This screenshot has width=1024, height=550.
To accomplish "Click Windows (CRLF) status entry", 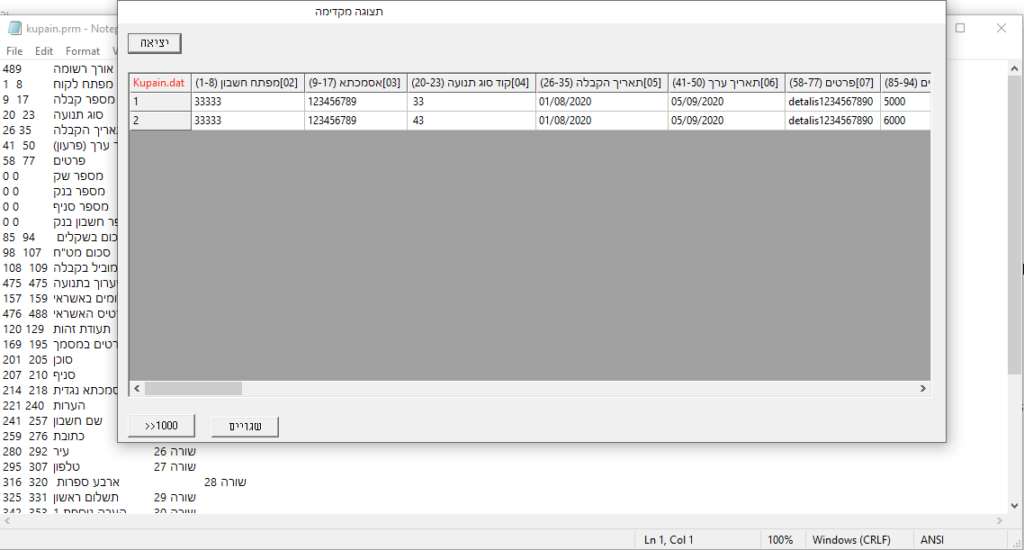I will click(x=851, y=540).
